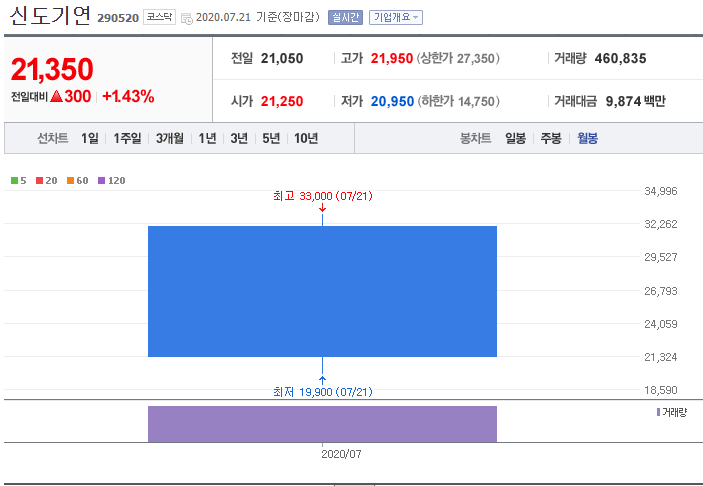Click the current price 21,350
Image resolution: width=703 pixels, height=486 pixels.
(x=52, y=69)
